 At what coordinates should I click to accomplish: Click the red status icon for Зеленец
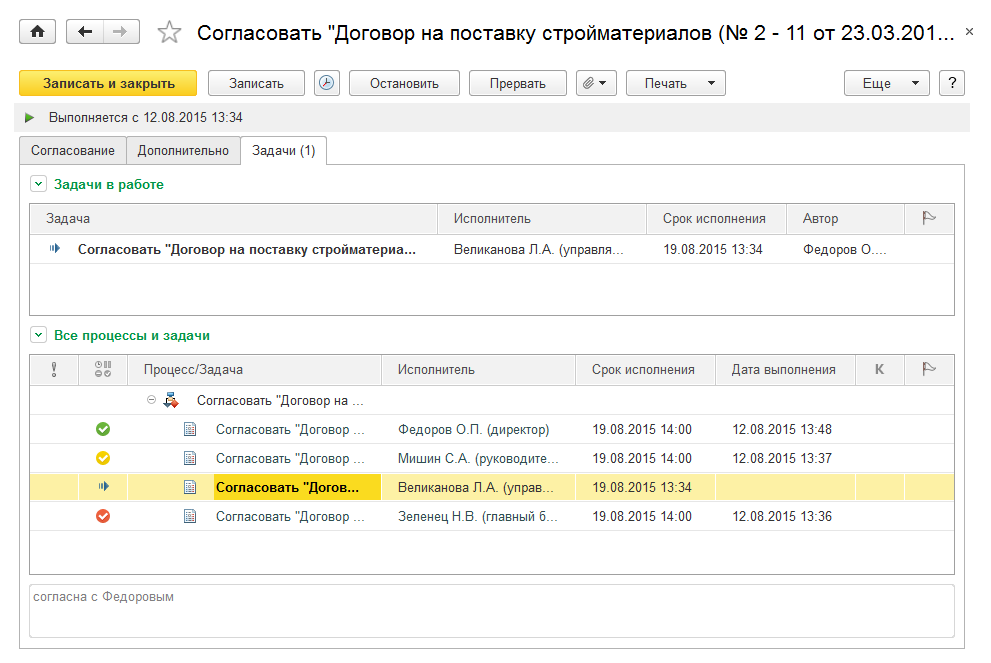[103, 517]
